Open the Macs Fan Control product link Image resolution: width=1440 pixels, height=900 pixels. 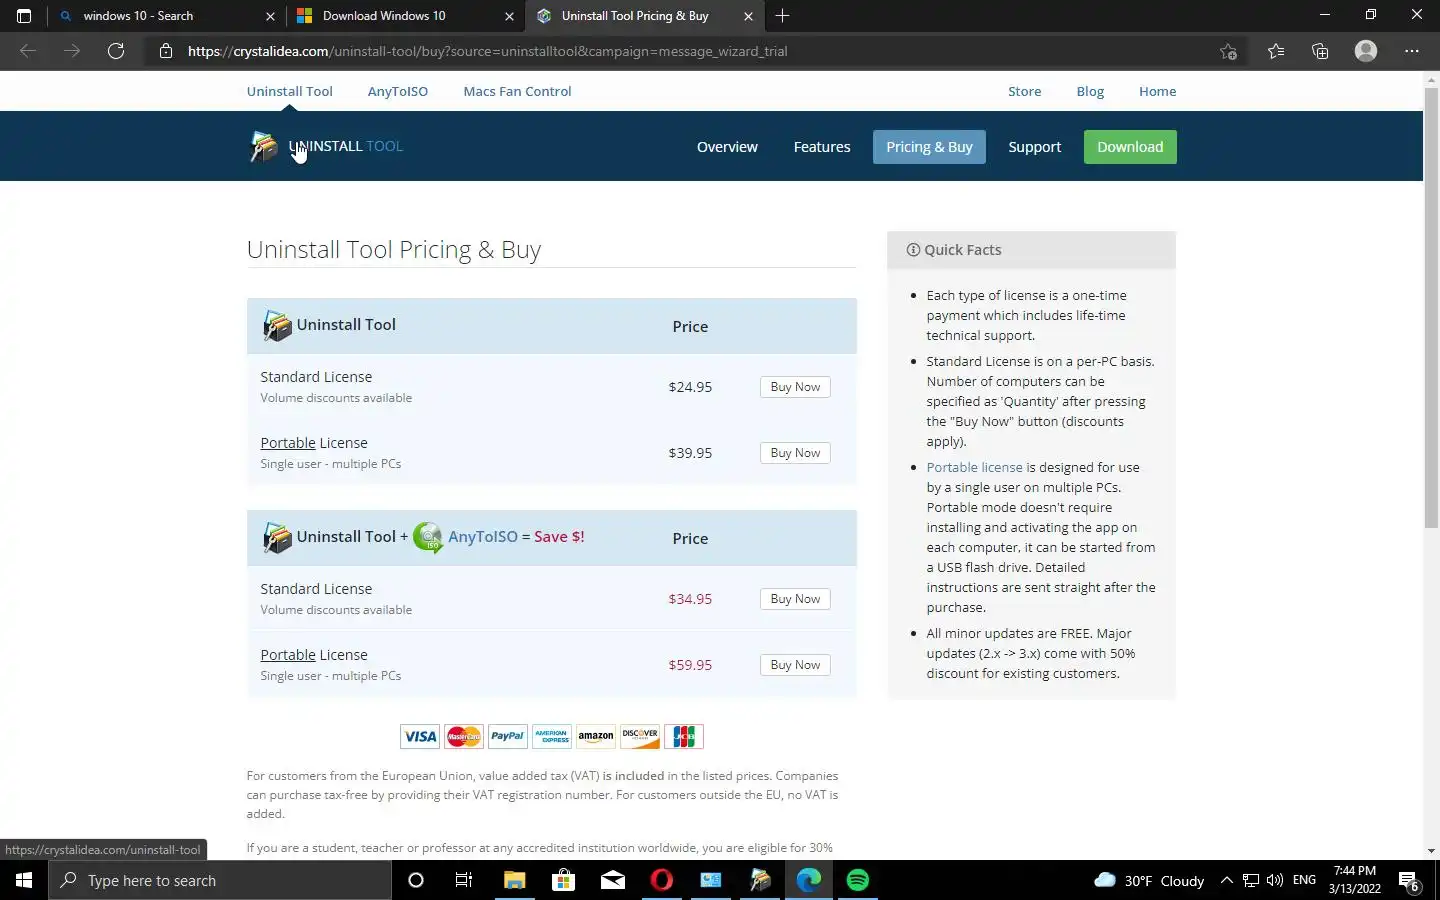(517, 91)
